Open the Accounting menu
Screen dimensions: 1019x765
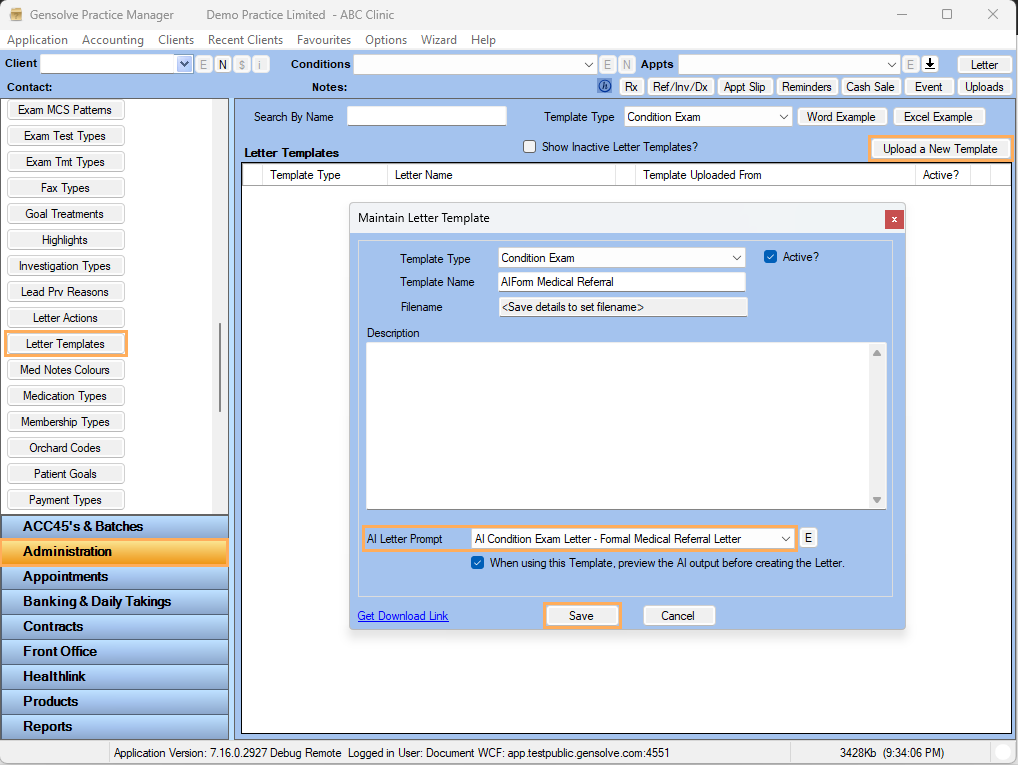pyautogui.click(x=112, y=40)
